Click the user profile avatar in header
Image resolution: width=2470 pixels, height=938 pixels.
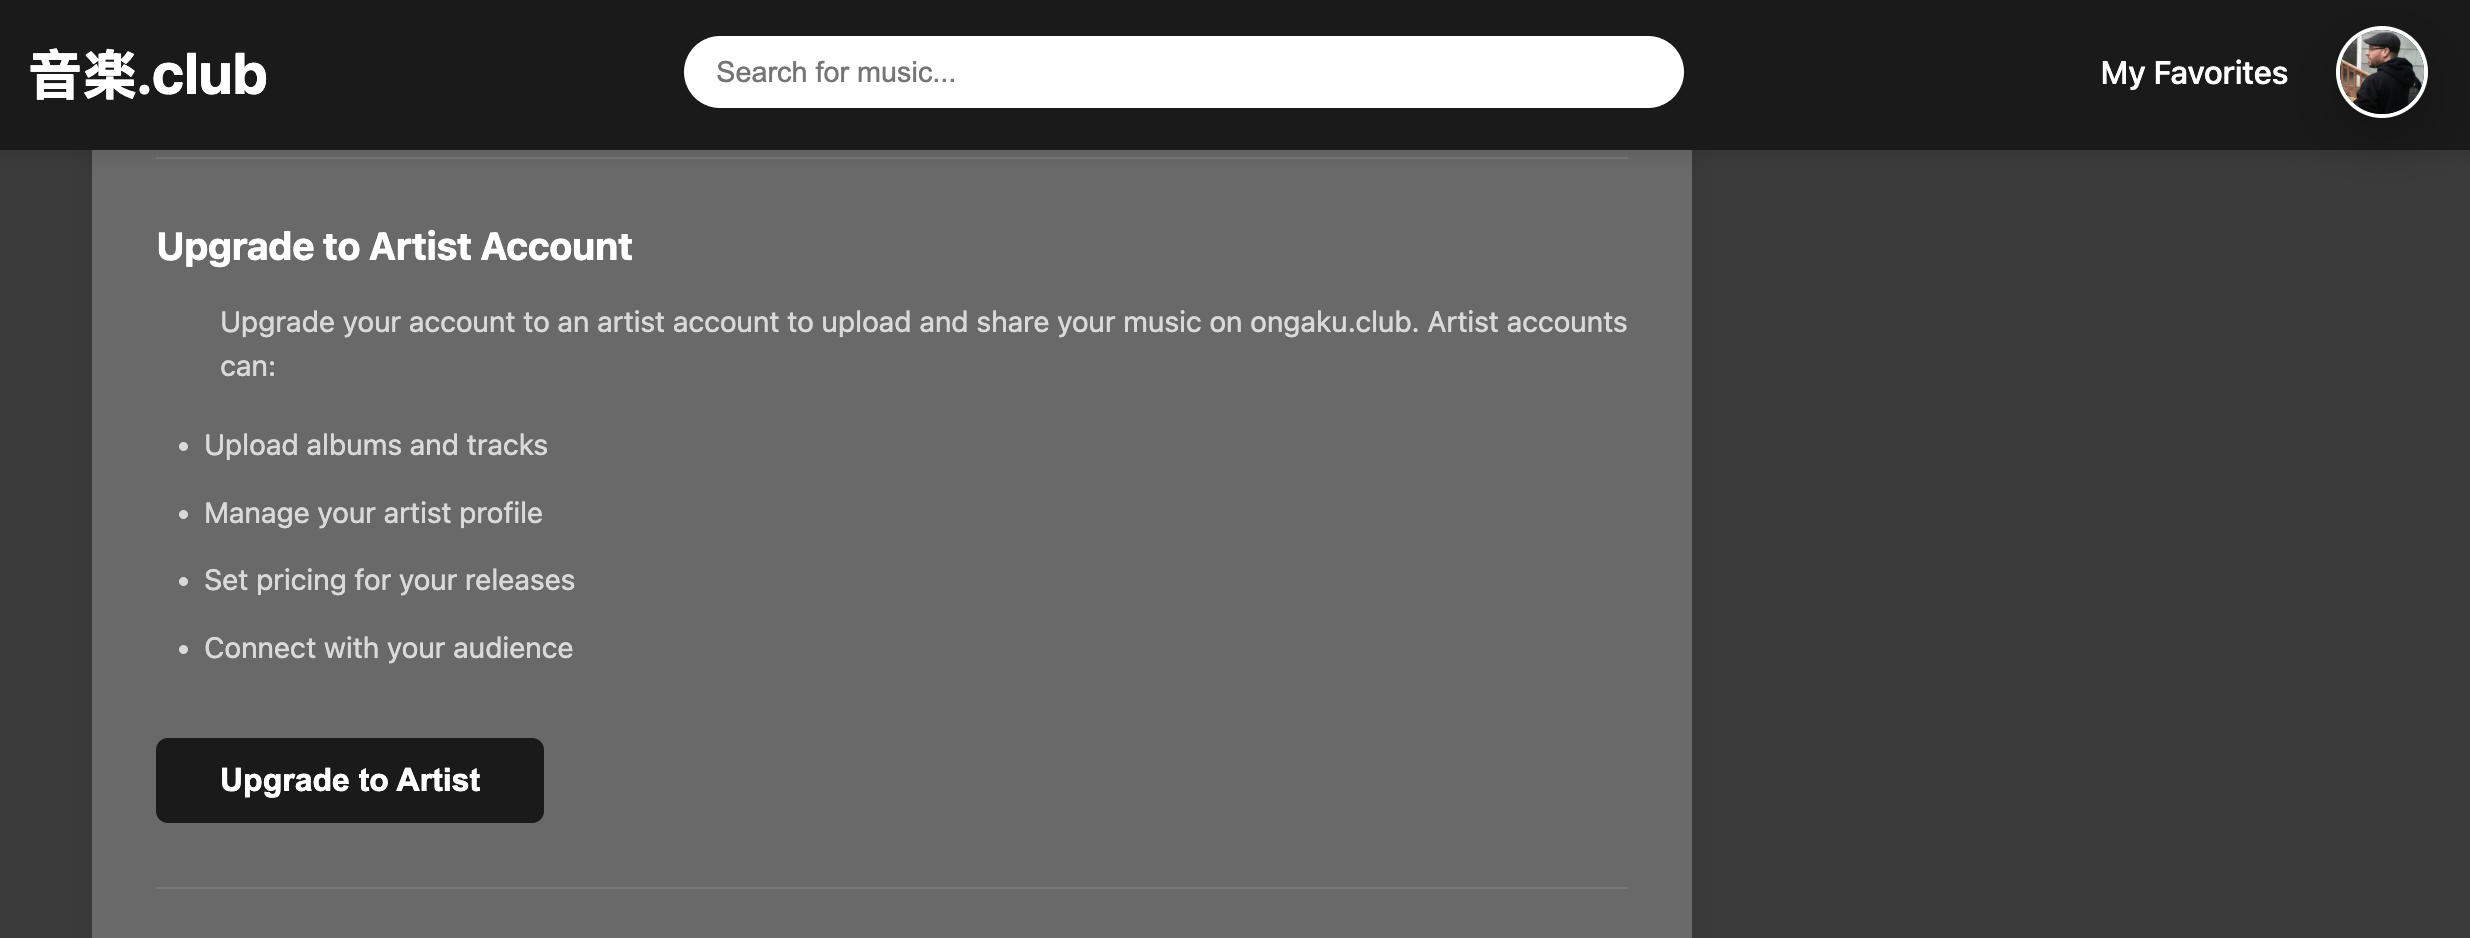[x=2381, y=71]
